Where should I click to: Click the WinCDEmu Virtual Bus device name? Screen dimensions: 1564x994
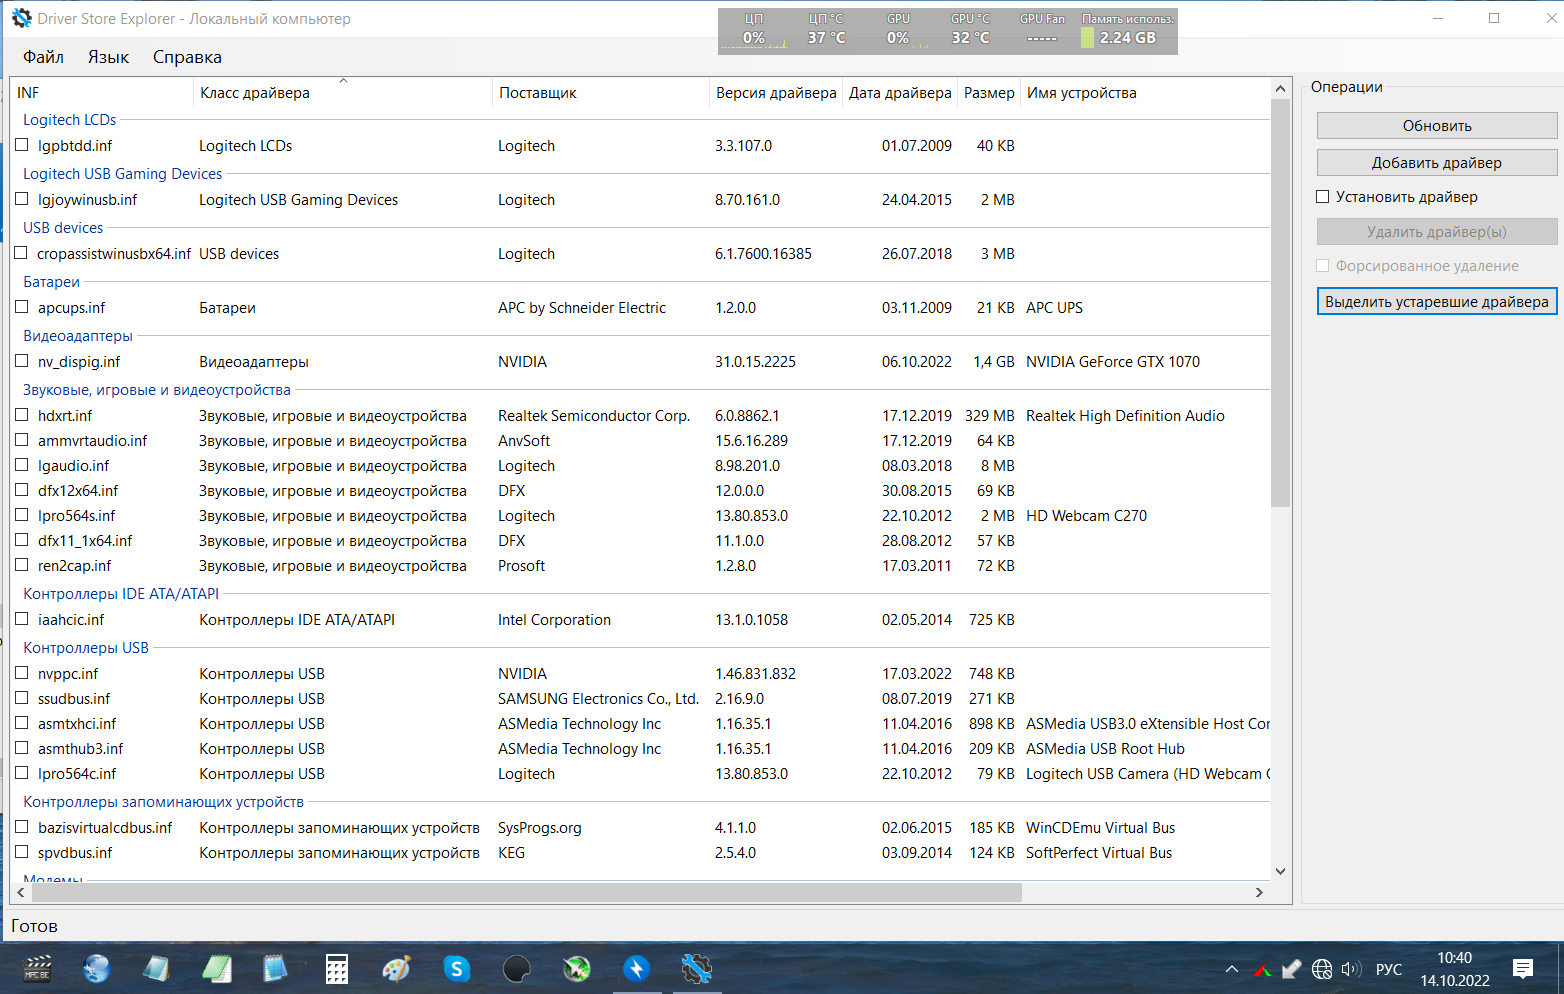click(x=1100, y=828)
